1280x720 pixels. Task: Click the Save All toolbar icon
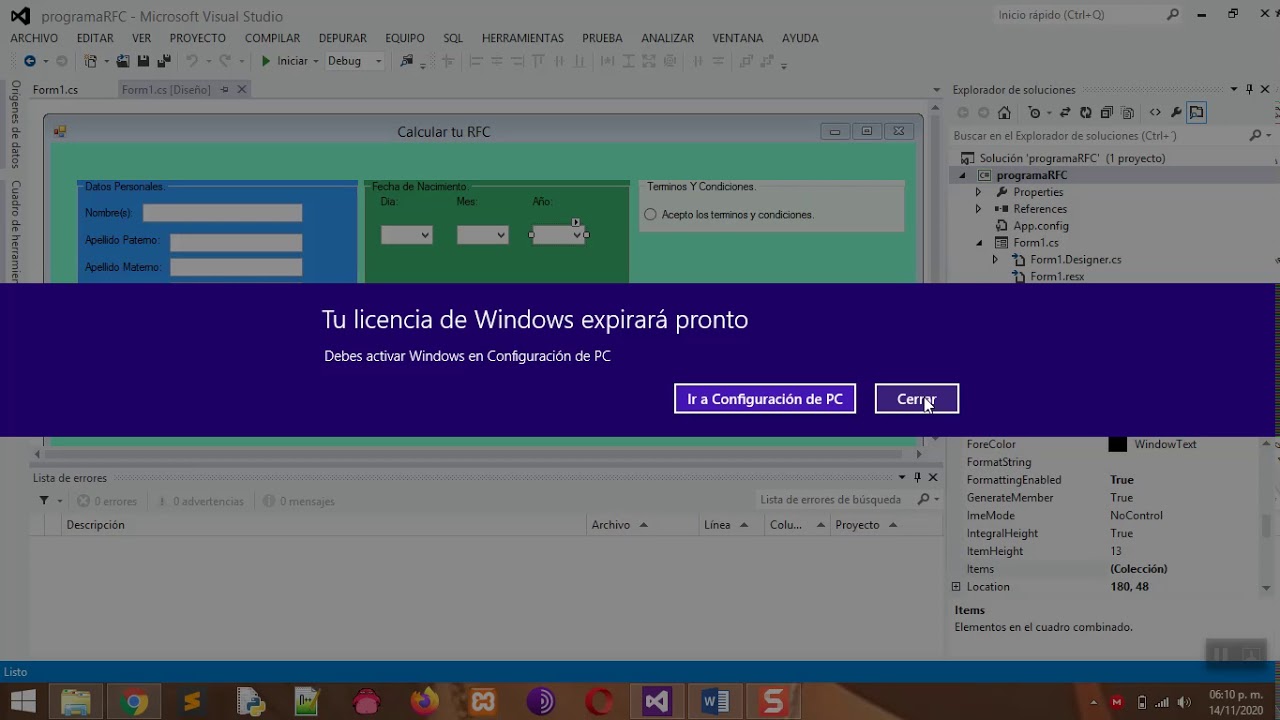(x=164, y=61)
